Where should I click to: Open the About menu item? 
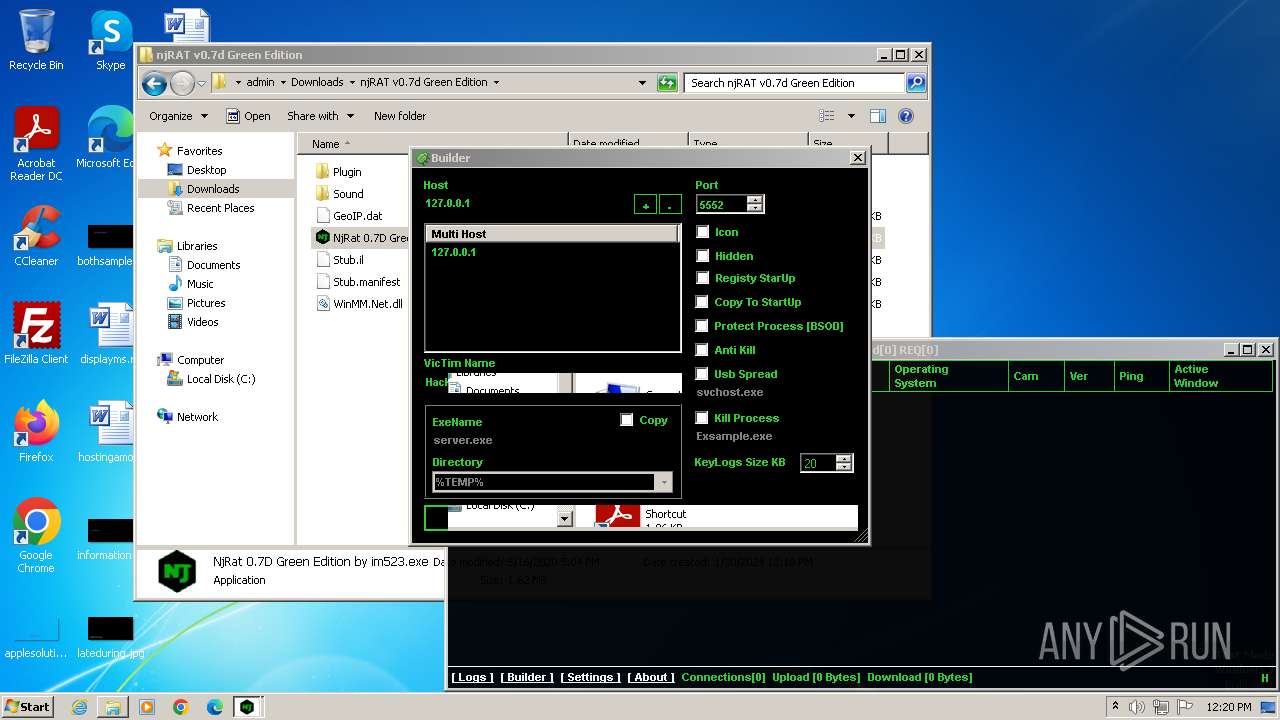coord(651,677)
